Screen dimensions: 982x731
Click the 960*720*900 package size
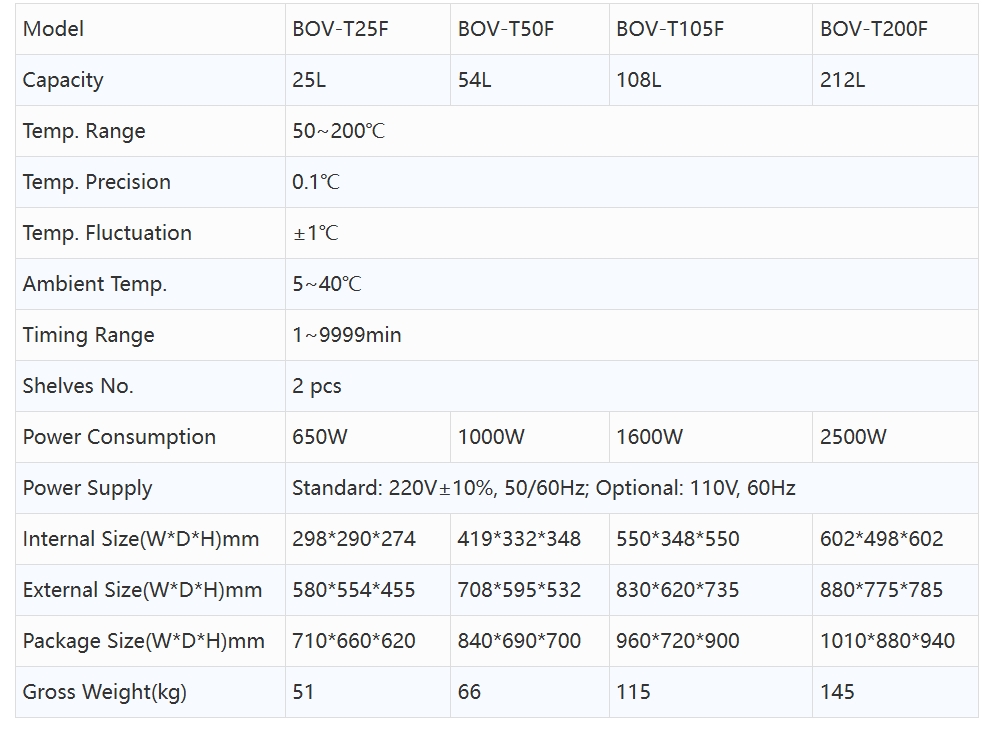[678, 641]
